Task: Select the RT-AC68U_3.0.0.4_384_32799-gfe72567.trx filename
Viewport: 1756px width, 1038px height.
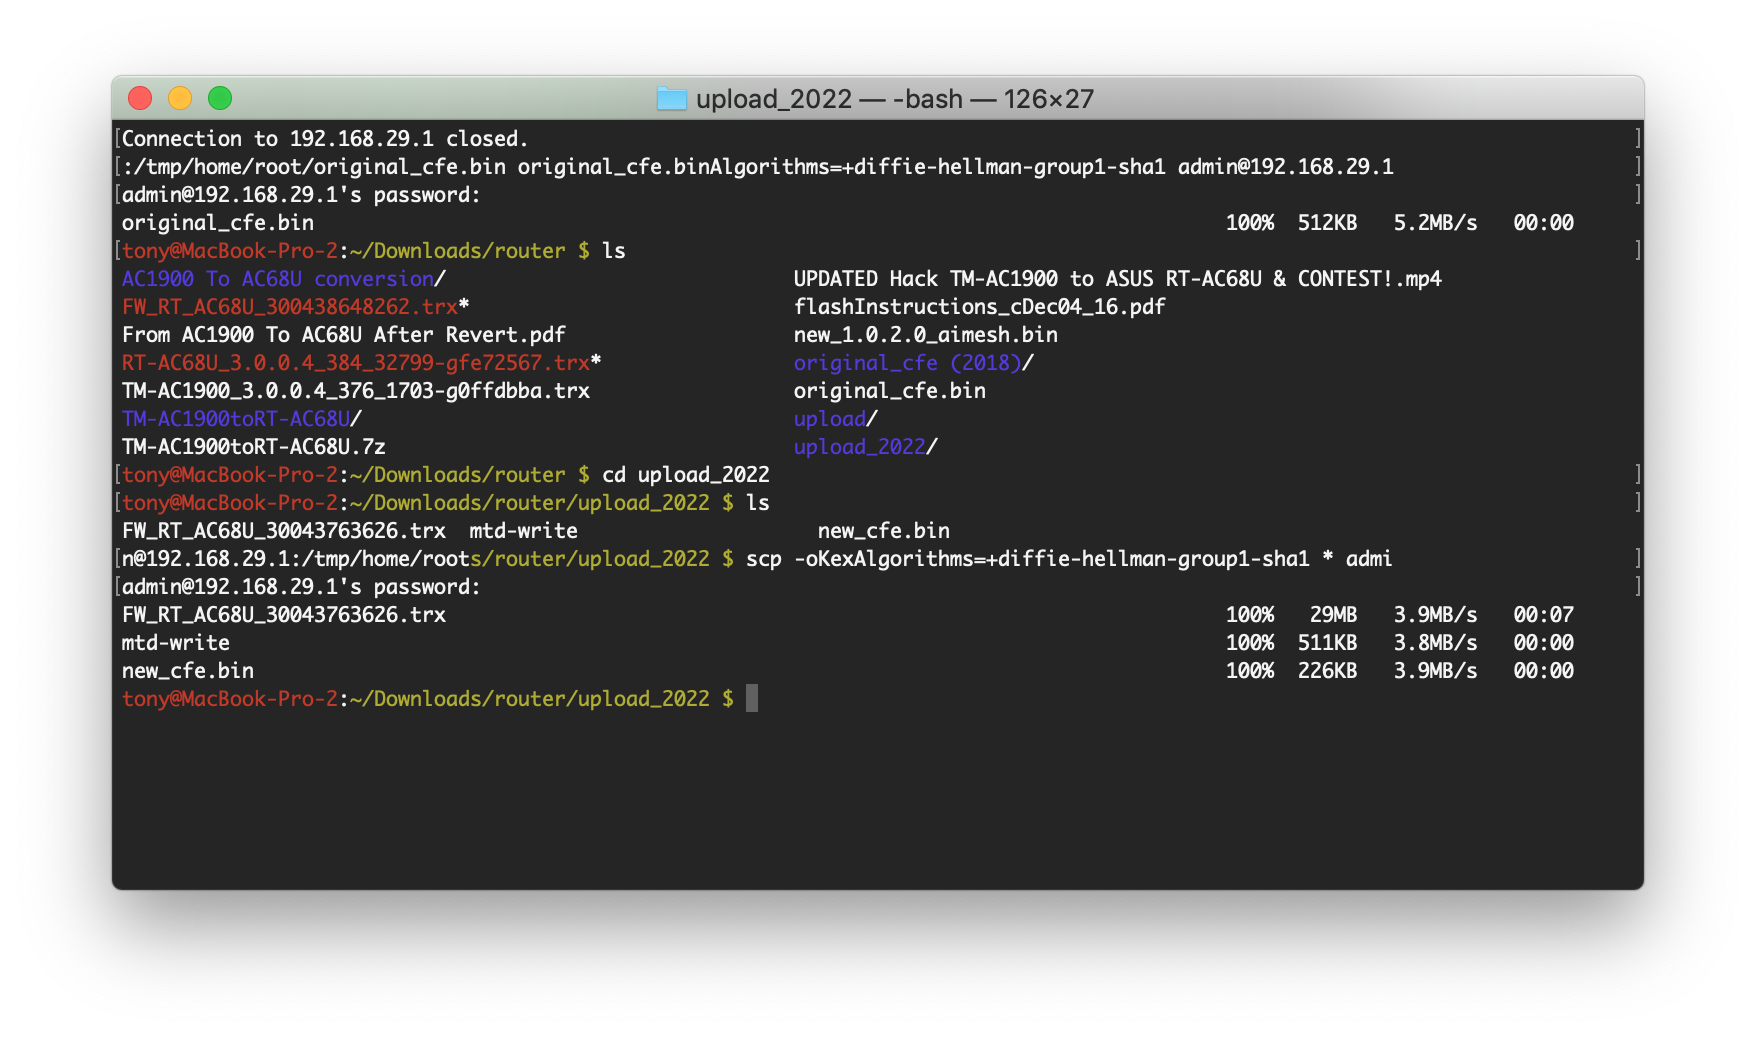Action: pos(355,363)
